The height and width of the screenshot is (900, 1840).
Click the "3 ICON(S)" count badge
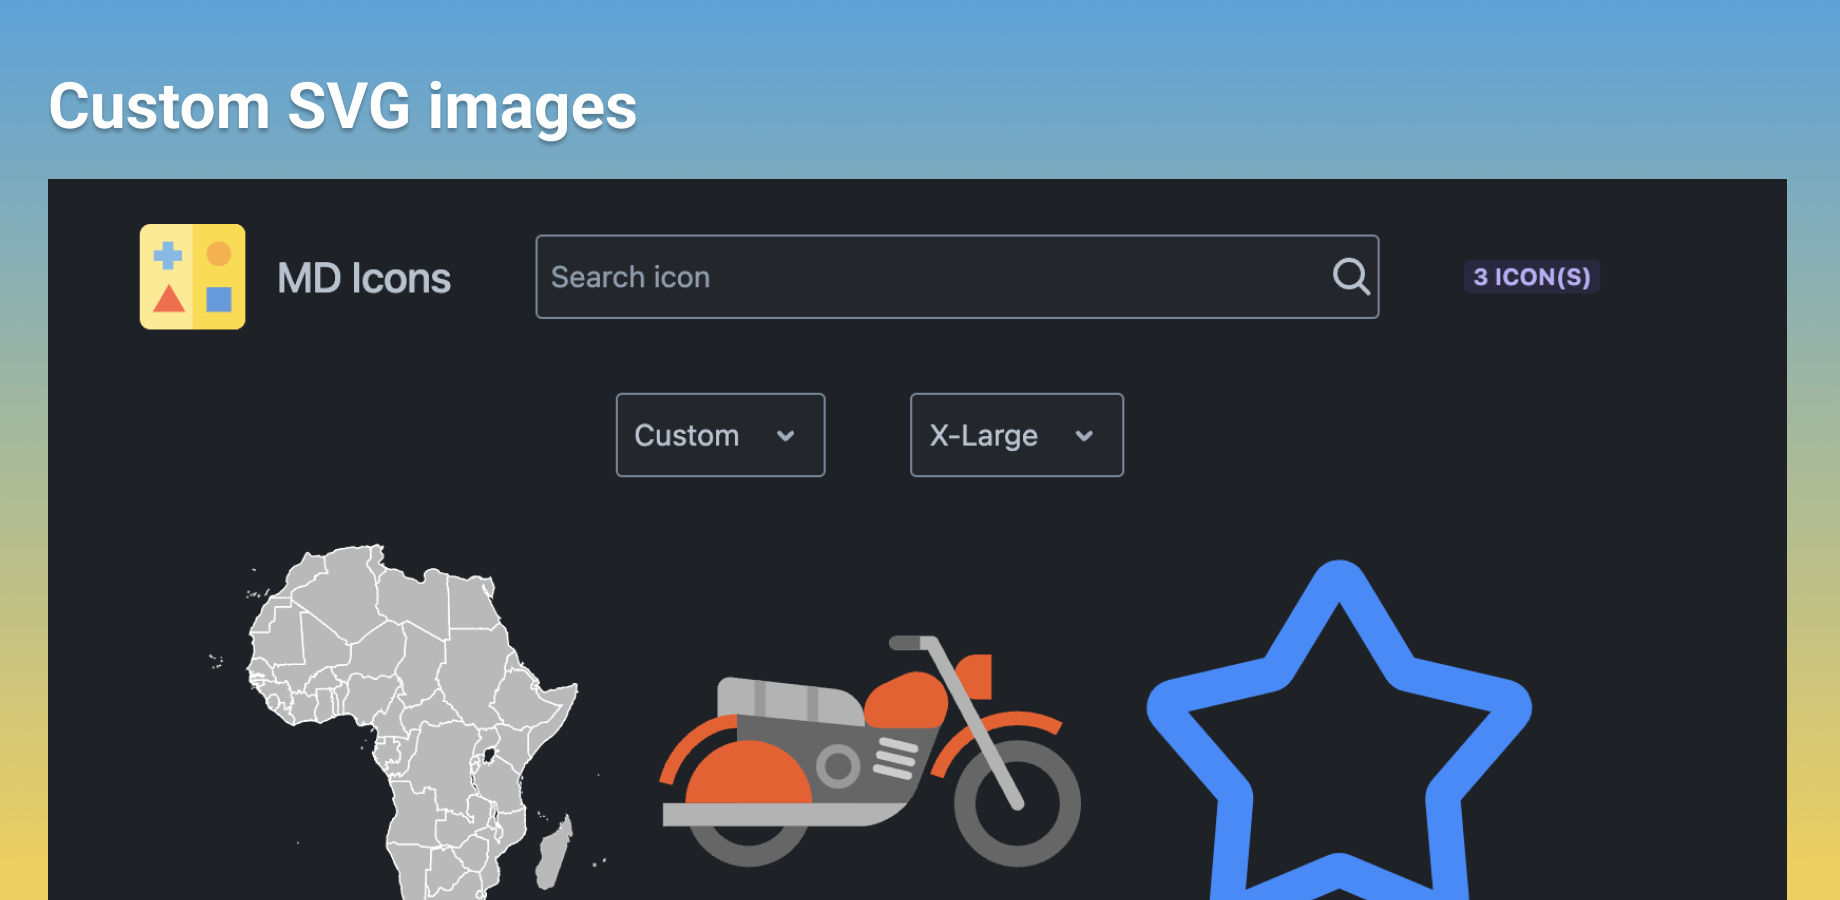(x=1531, y=277)
